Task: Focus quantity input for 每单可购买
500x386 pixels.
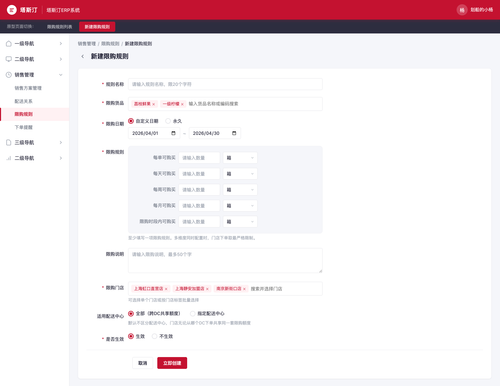Action: (x=199, y=158)
